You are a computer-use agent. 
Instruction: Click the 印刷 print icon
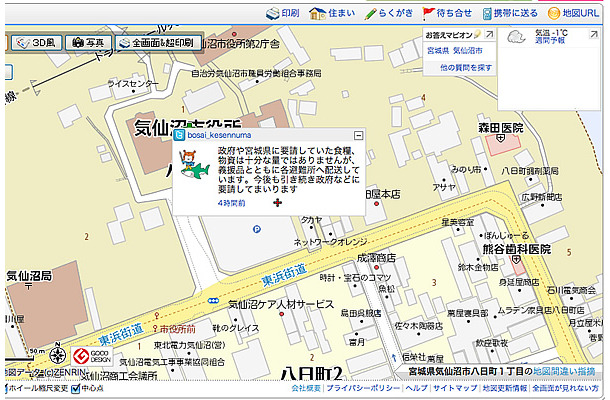coord(273,14)
